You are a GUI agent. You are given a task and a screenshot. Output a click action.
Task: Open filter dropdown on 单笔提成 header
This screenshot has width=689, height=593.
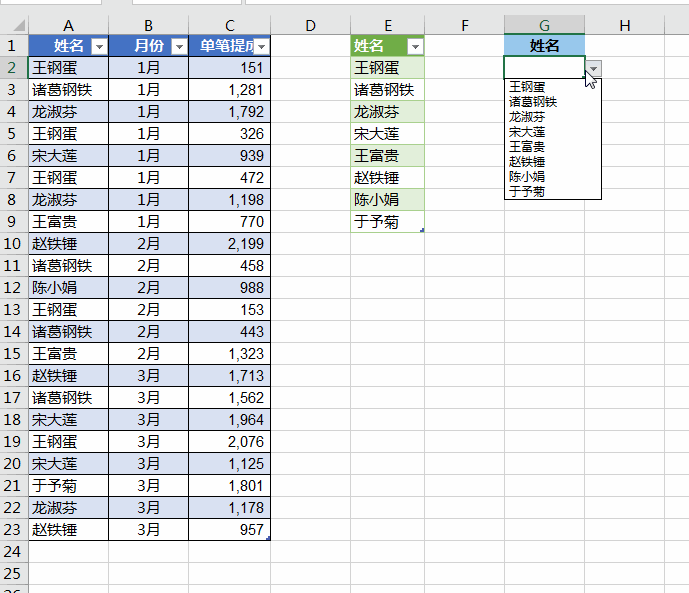coord(261,46)
